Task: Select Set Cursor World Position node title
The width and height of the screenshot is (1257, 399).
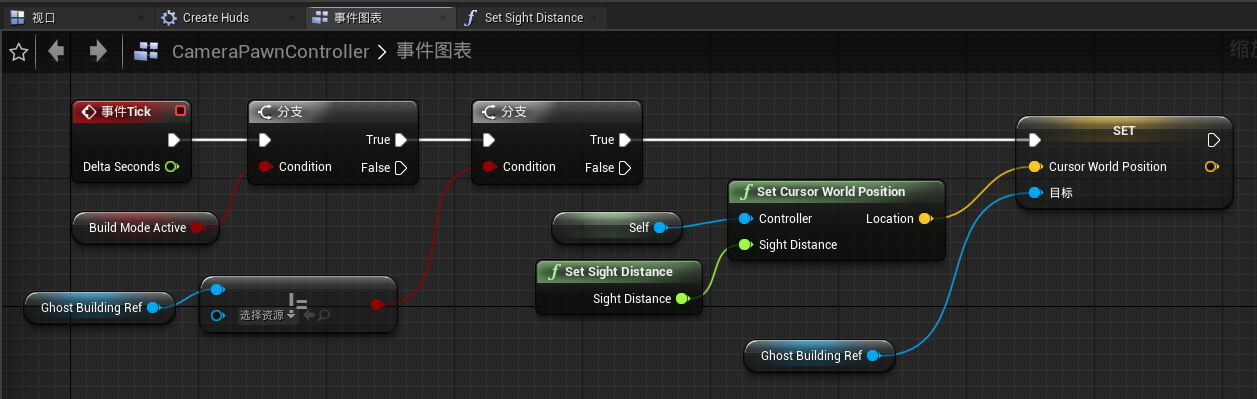Action: pyautogui.click(x=831, y=191)
